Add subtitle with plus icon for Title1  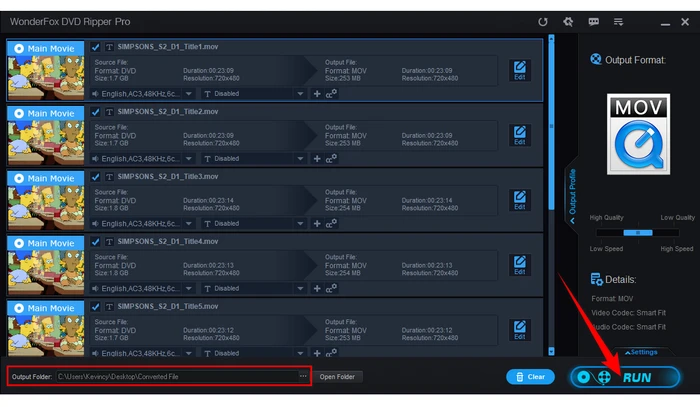point(317,94)
